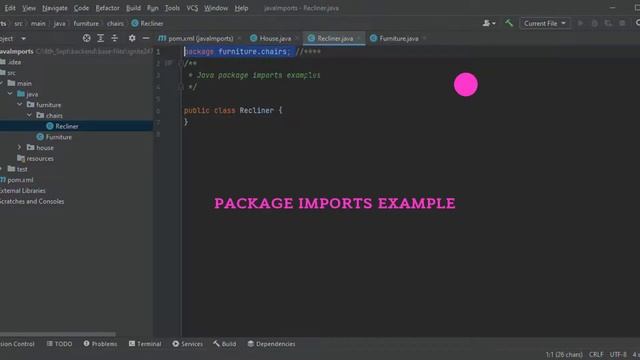Screen dimensions: 640x360
Task: Close the pom.xml editor tab
Action: coord(239,38)
